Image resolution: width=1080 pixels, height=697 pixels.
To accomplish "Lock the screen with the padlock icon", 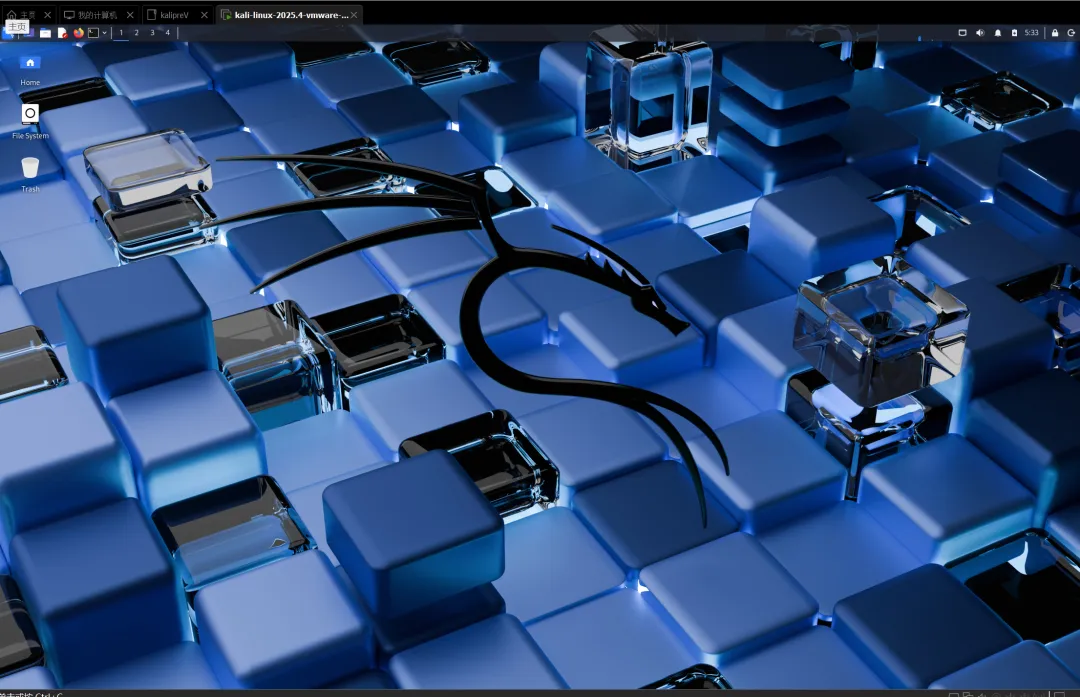I will pos(1055,32).
